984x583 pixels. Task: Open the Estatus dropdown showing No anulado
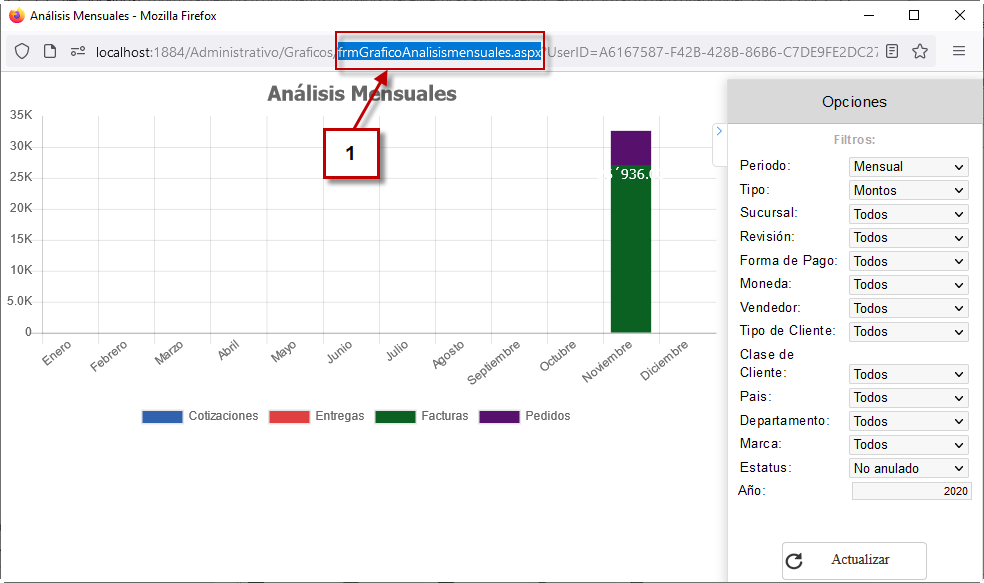click(x=908, y=468)
